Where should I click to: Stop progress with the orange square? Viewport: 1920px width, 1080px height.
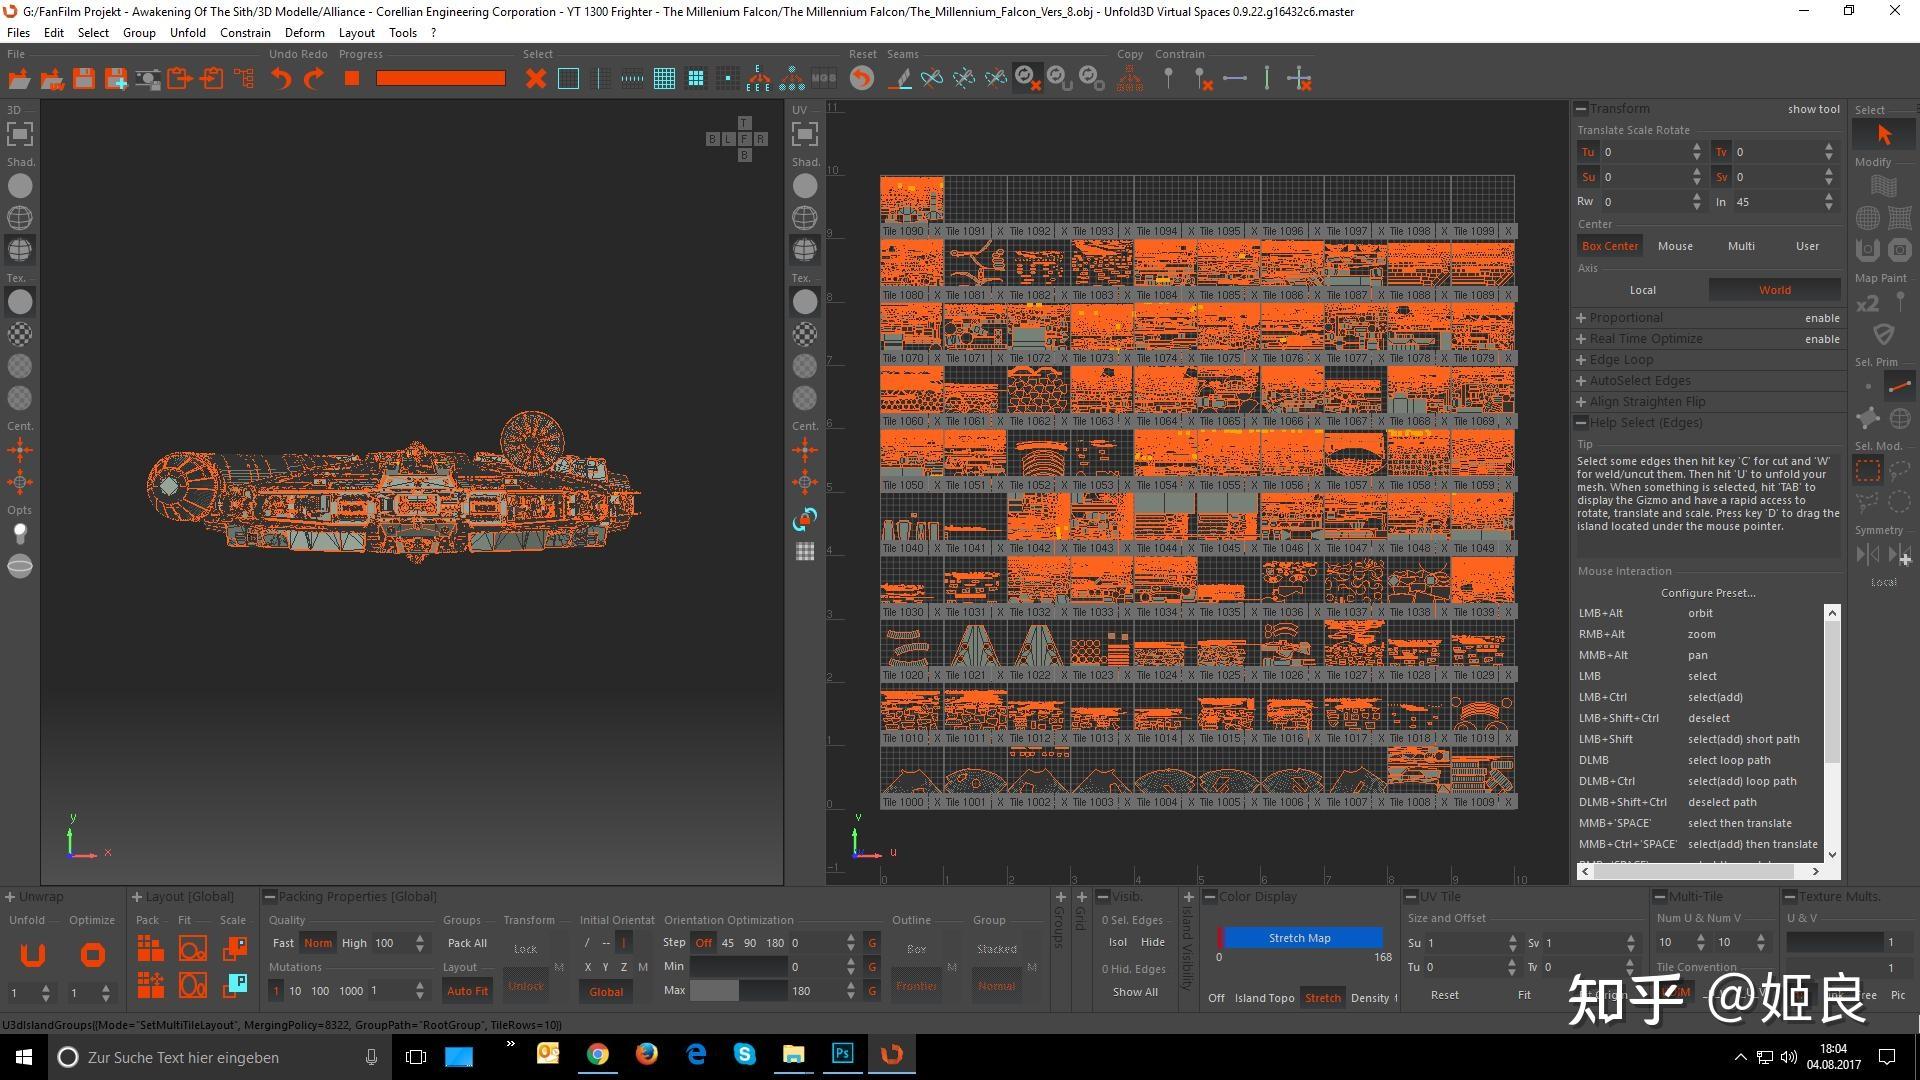click(x=352, y=78)
